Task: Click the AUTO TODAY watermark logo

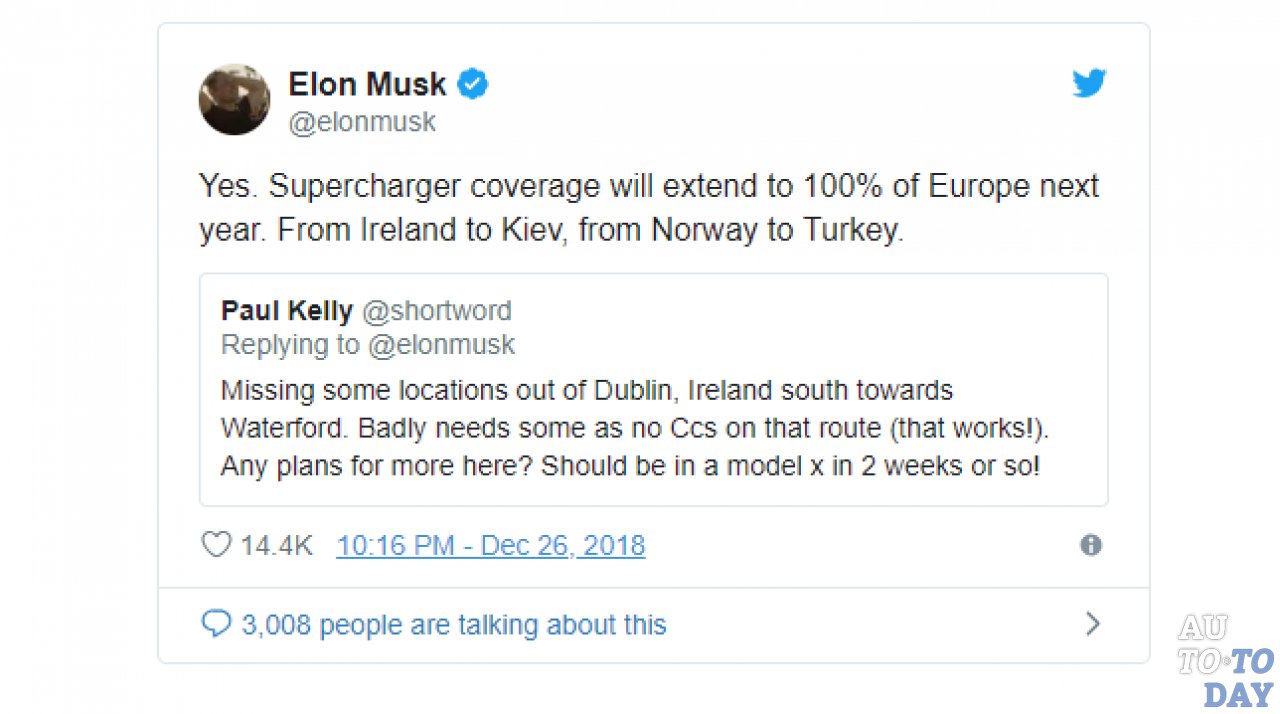Action: point(1225,661)
